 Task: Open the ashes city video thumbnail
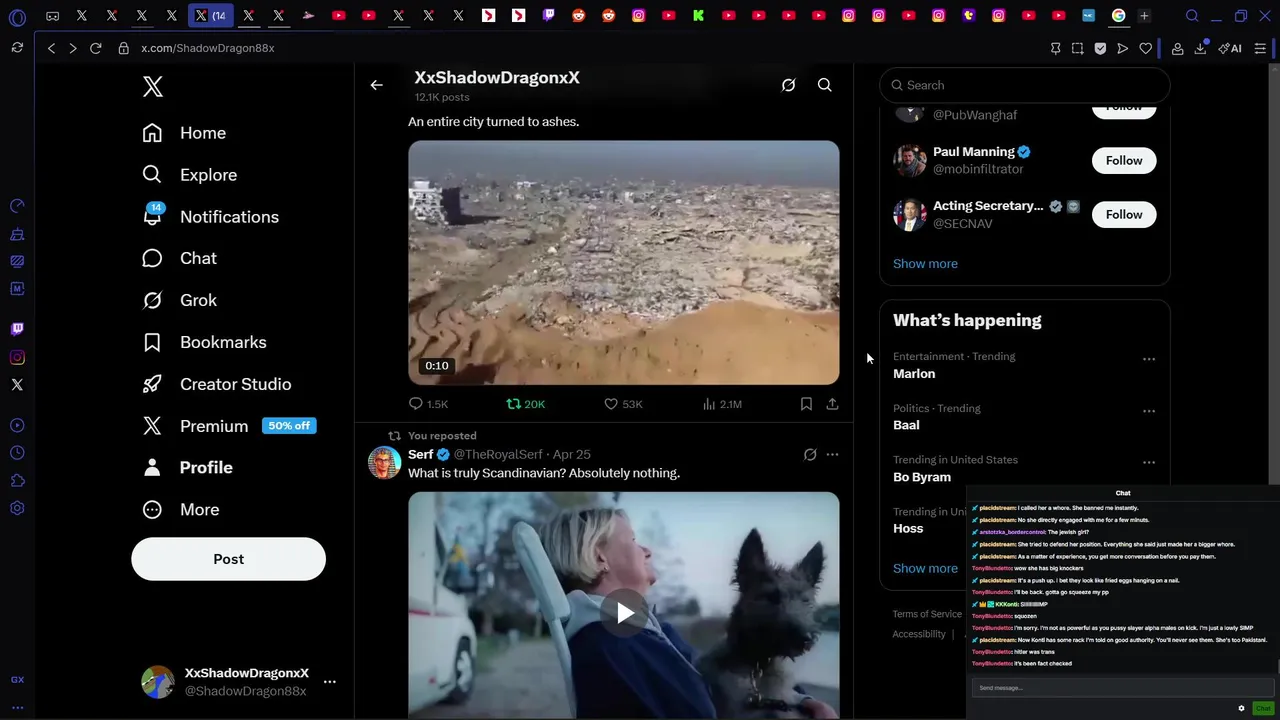(x=624, y=262)
